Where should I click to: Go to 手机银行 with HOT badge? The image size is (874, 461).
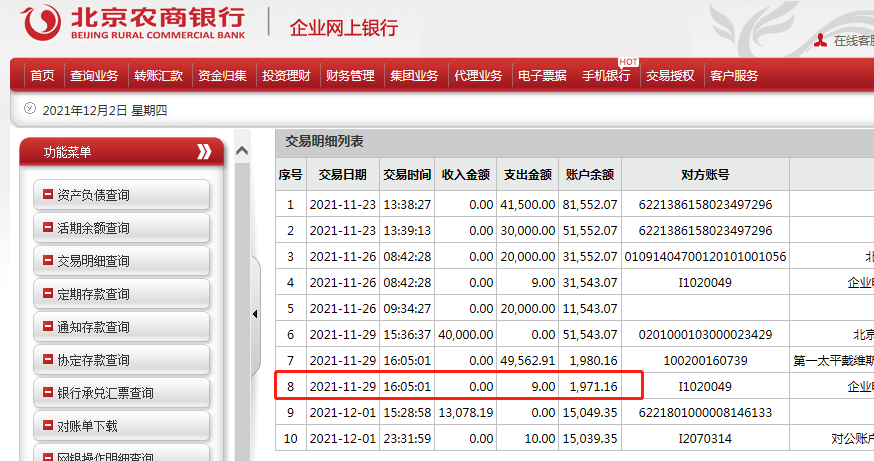pos(606,76)
